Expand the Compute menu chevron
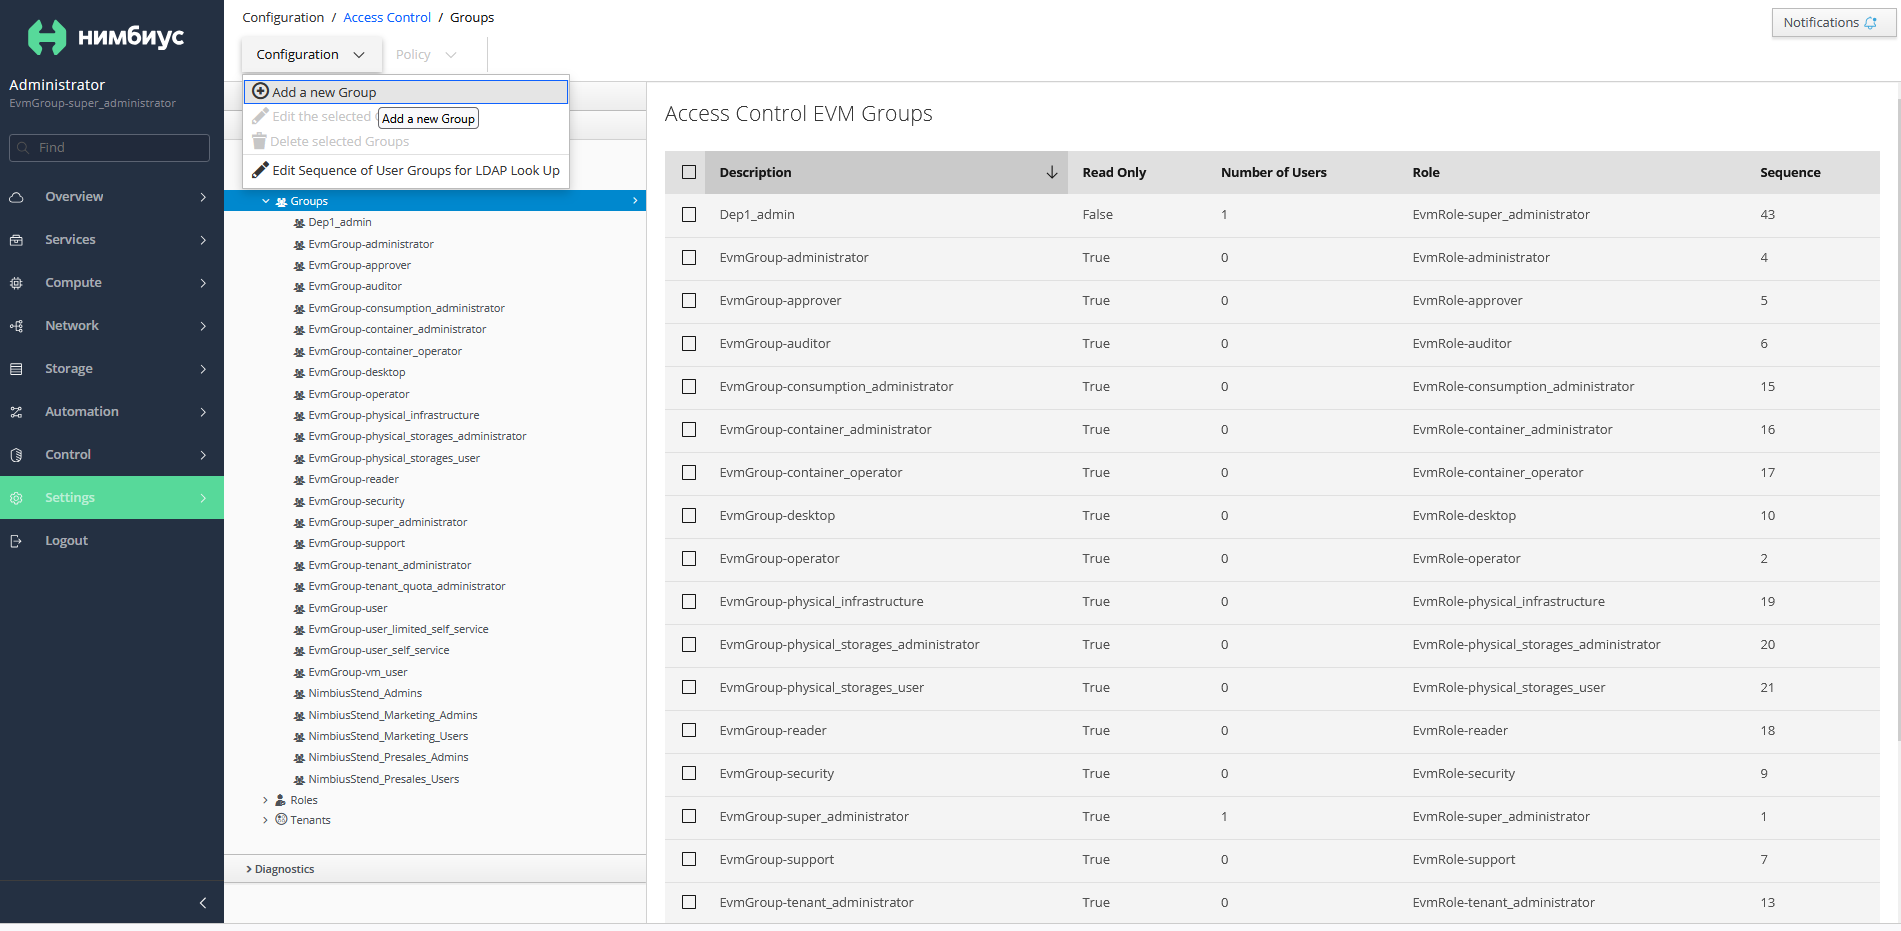This screenshot has height=931, width=1901. [x=203, y=283]
